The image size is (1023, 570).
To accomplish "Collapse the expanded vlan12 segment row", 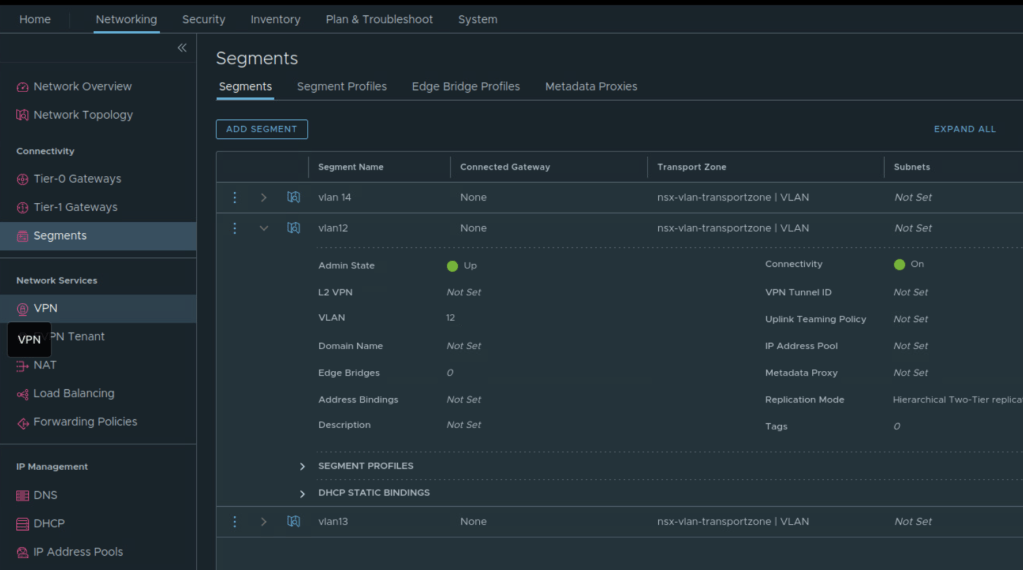I will 264,228.
